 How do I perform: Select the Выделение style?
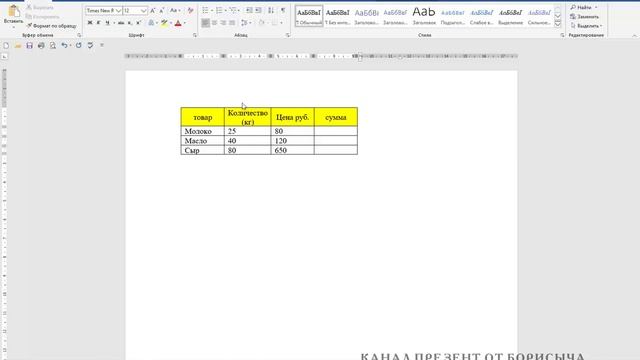pos(511,16)
